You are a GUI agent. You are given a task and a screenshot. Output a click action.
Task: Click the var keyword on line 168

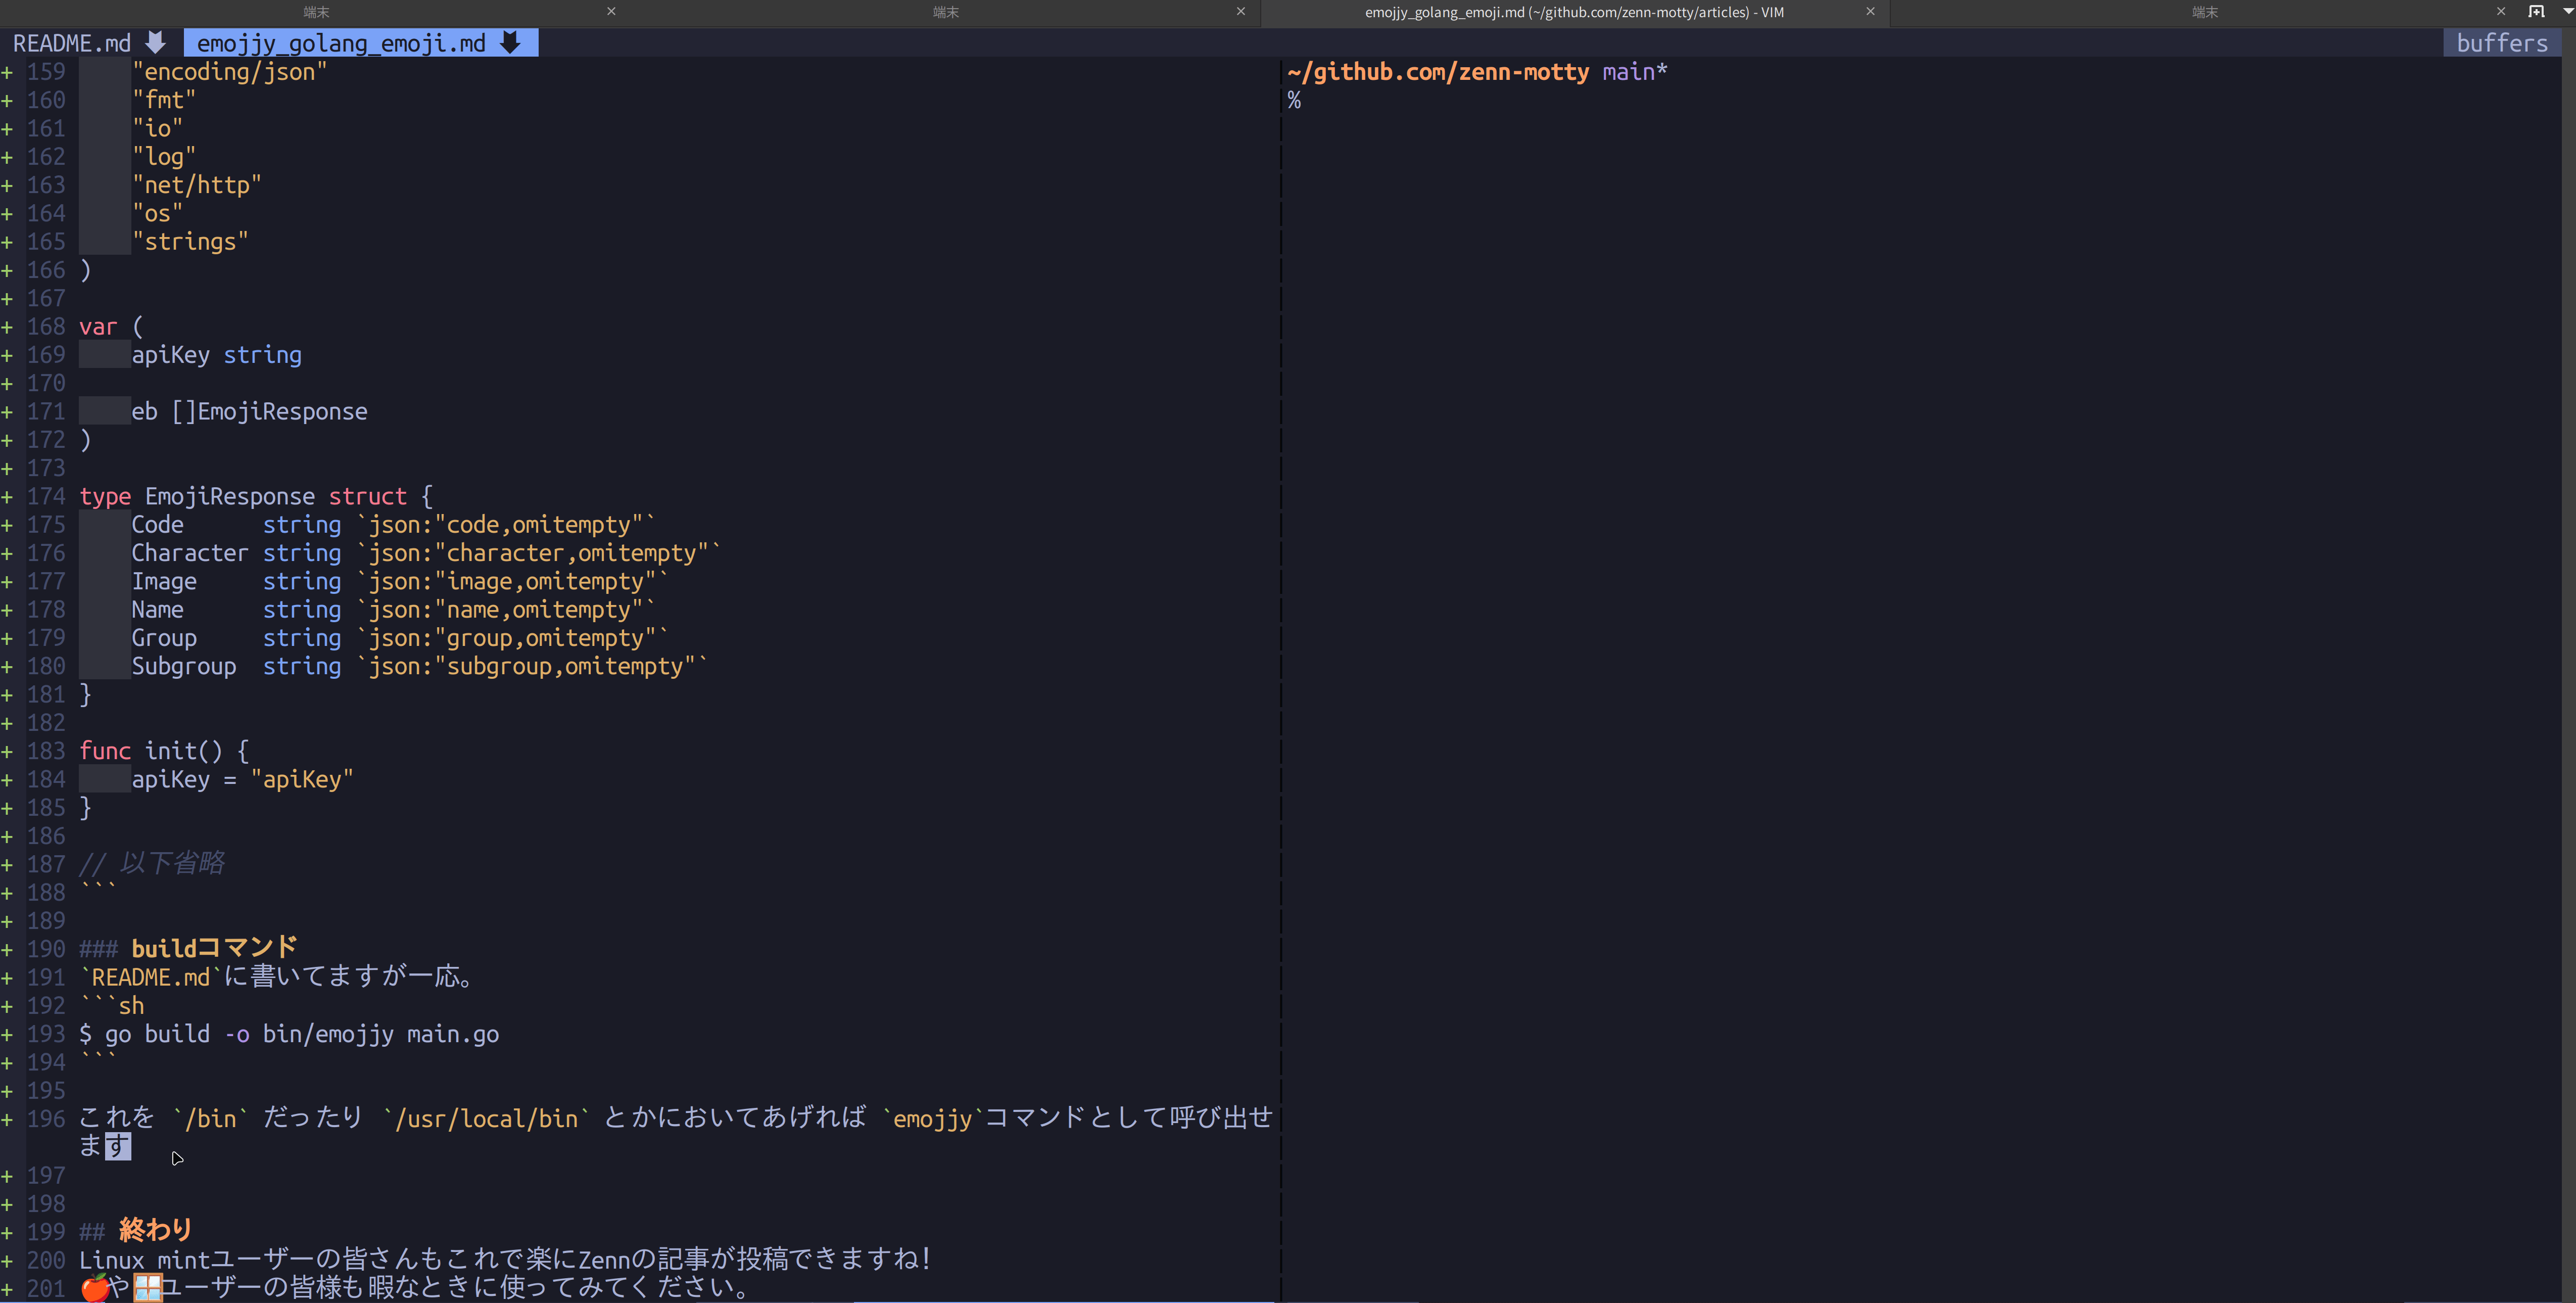coord(98,327)
